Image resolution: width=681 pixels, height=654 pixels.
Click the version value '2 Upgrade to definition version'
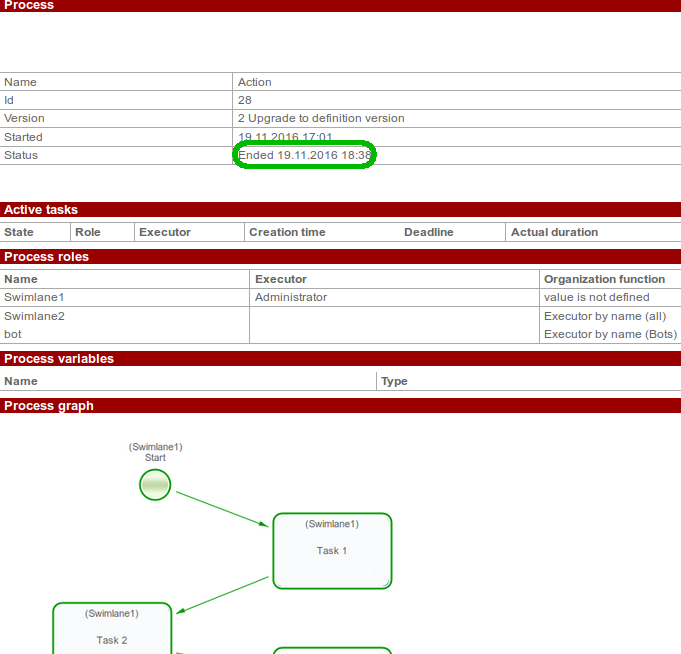(321, 118)
